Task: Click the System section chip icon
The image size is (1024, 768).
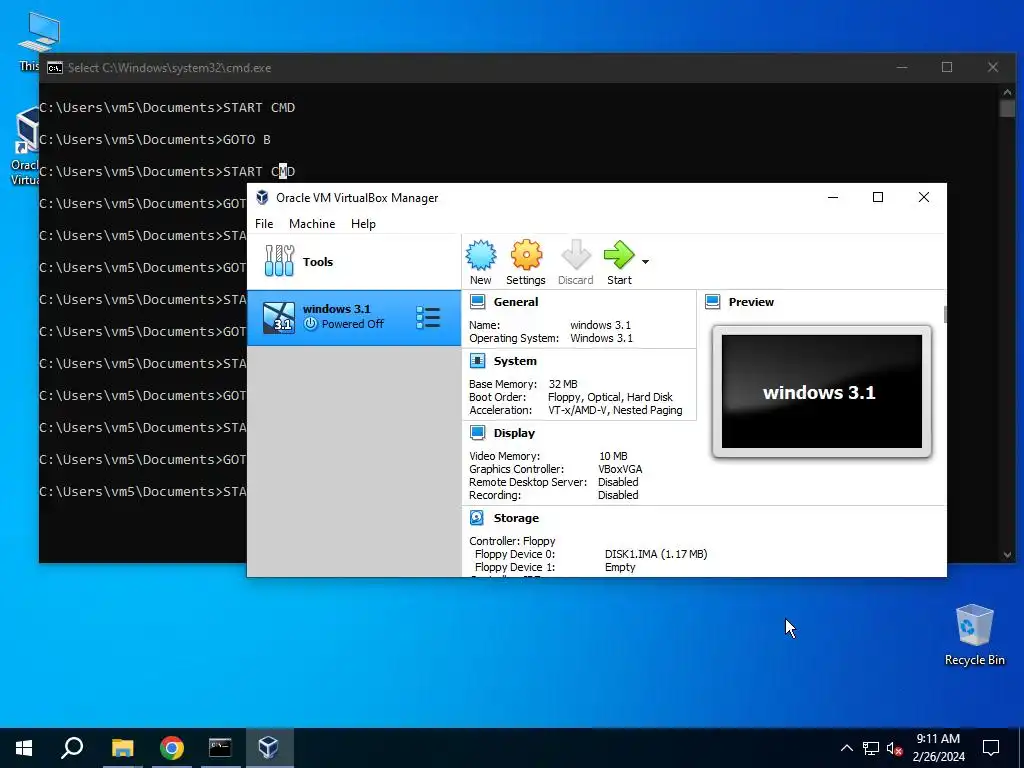Action: (477, 360)
